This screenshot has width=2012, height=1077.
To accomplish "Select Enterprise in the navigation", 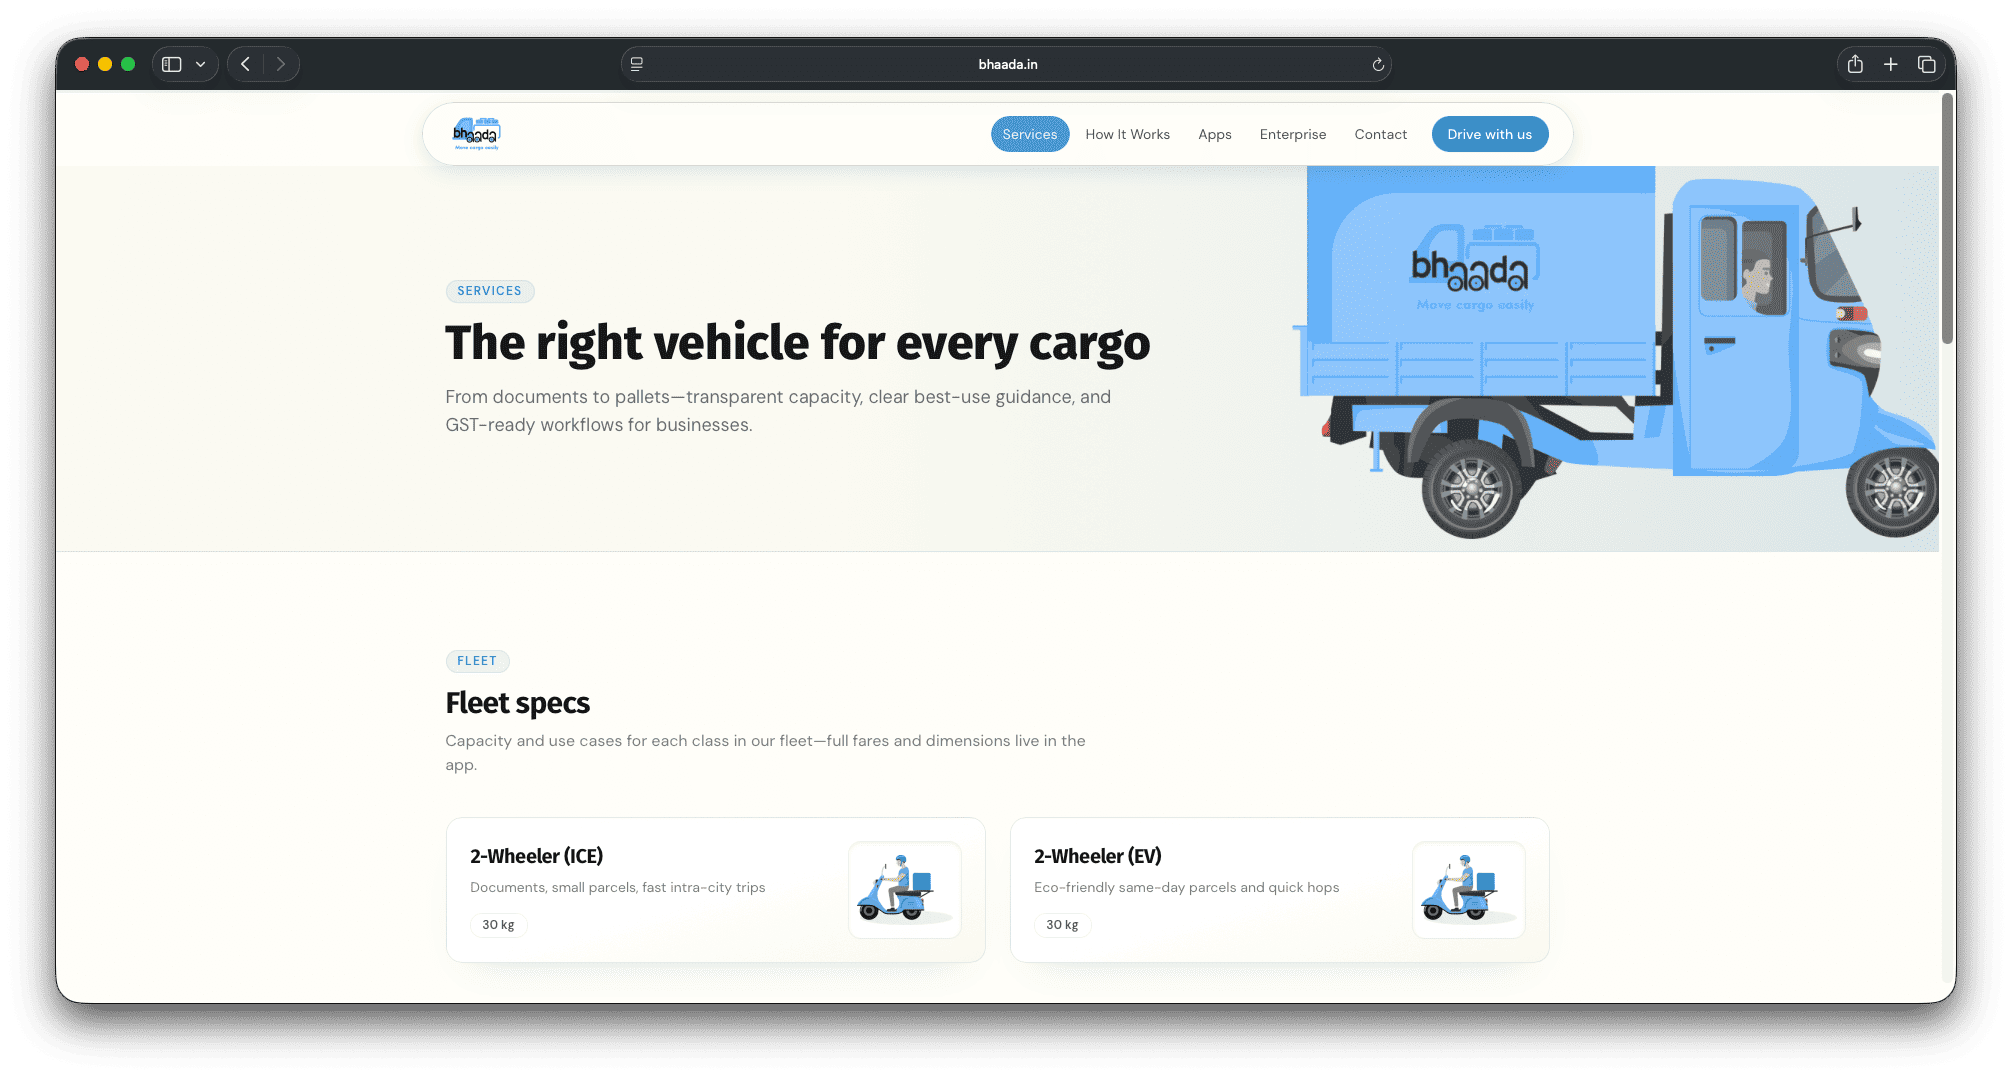I will (x=1293, y=134).
